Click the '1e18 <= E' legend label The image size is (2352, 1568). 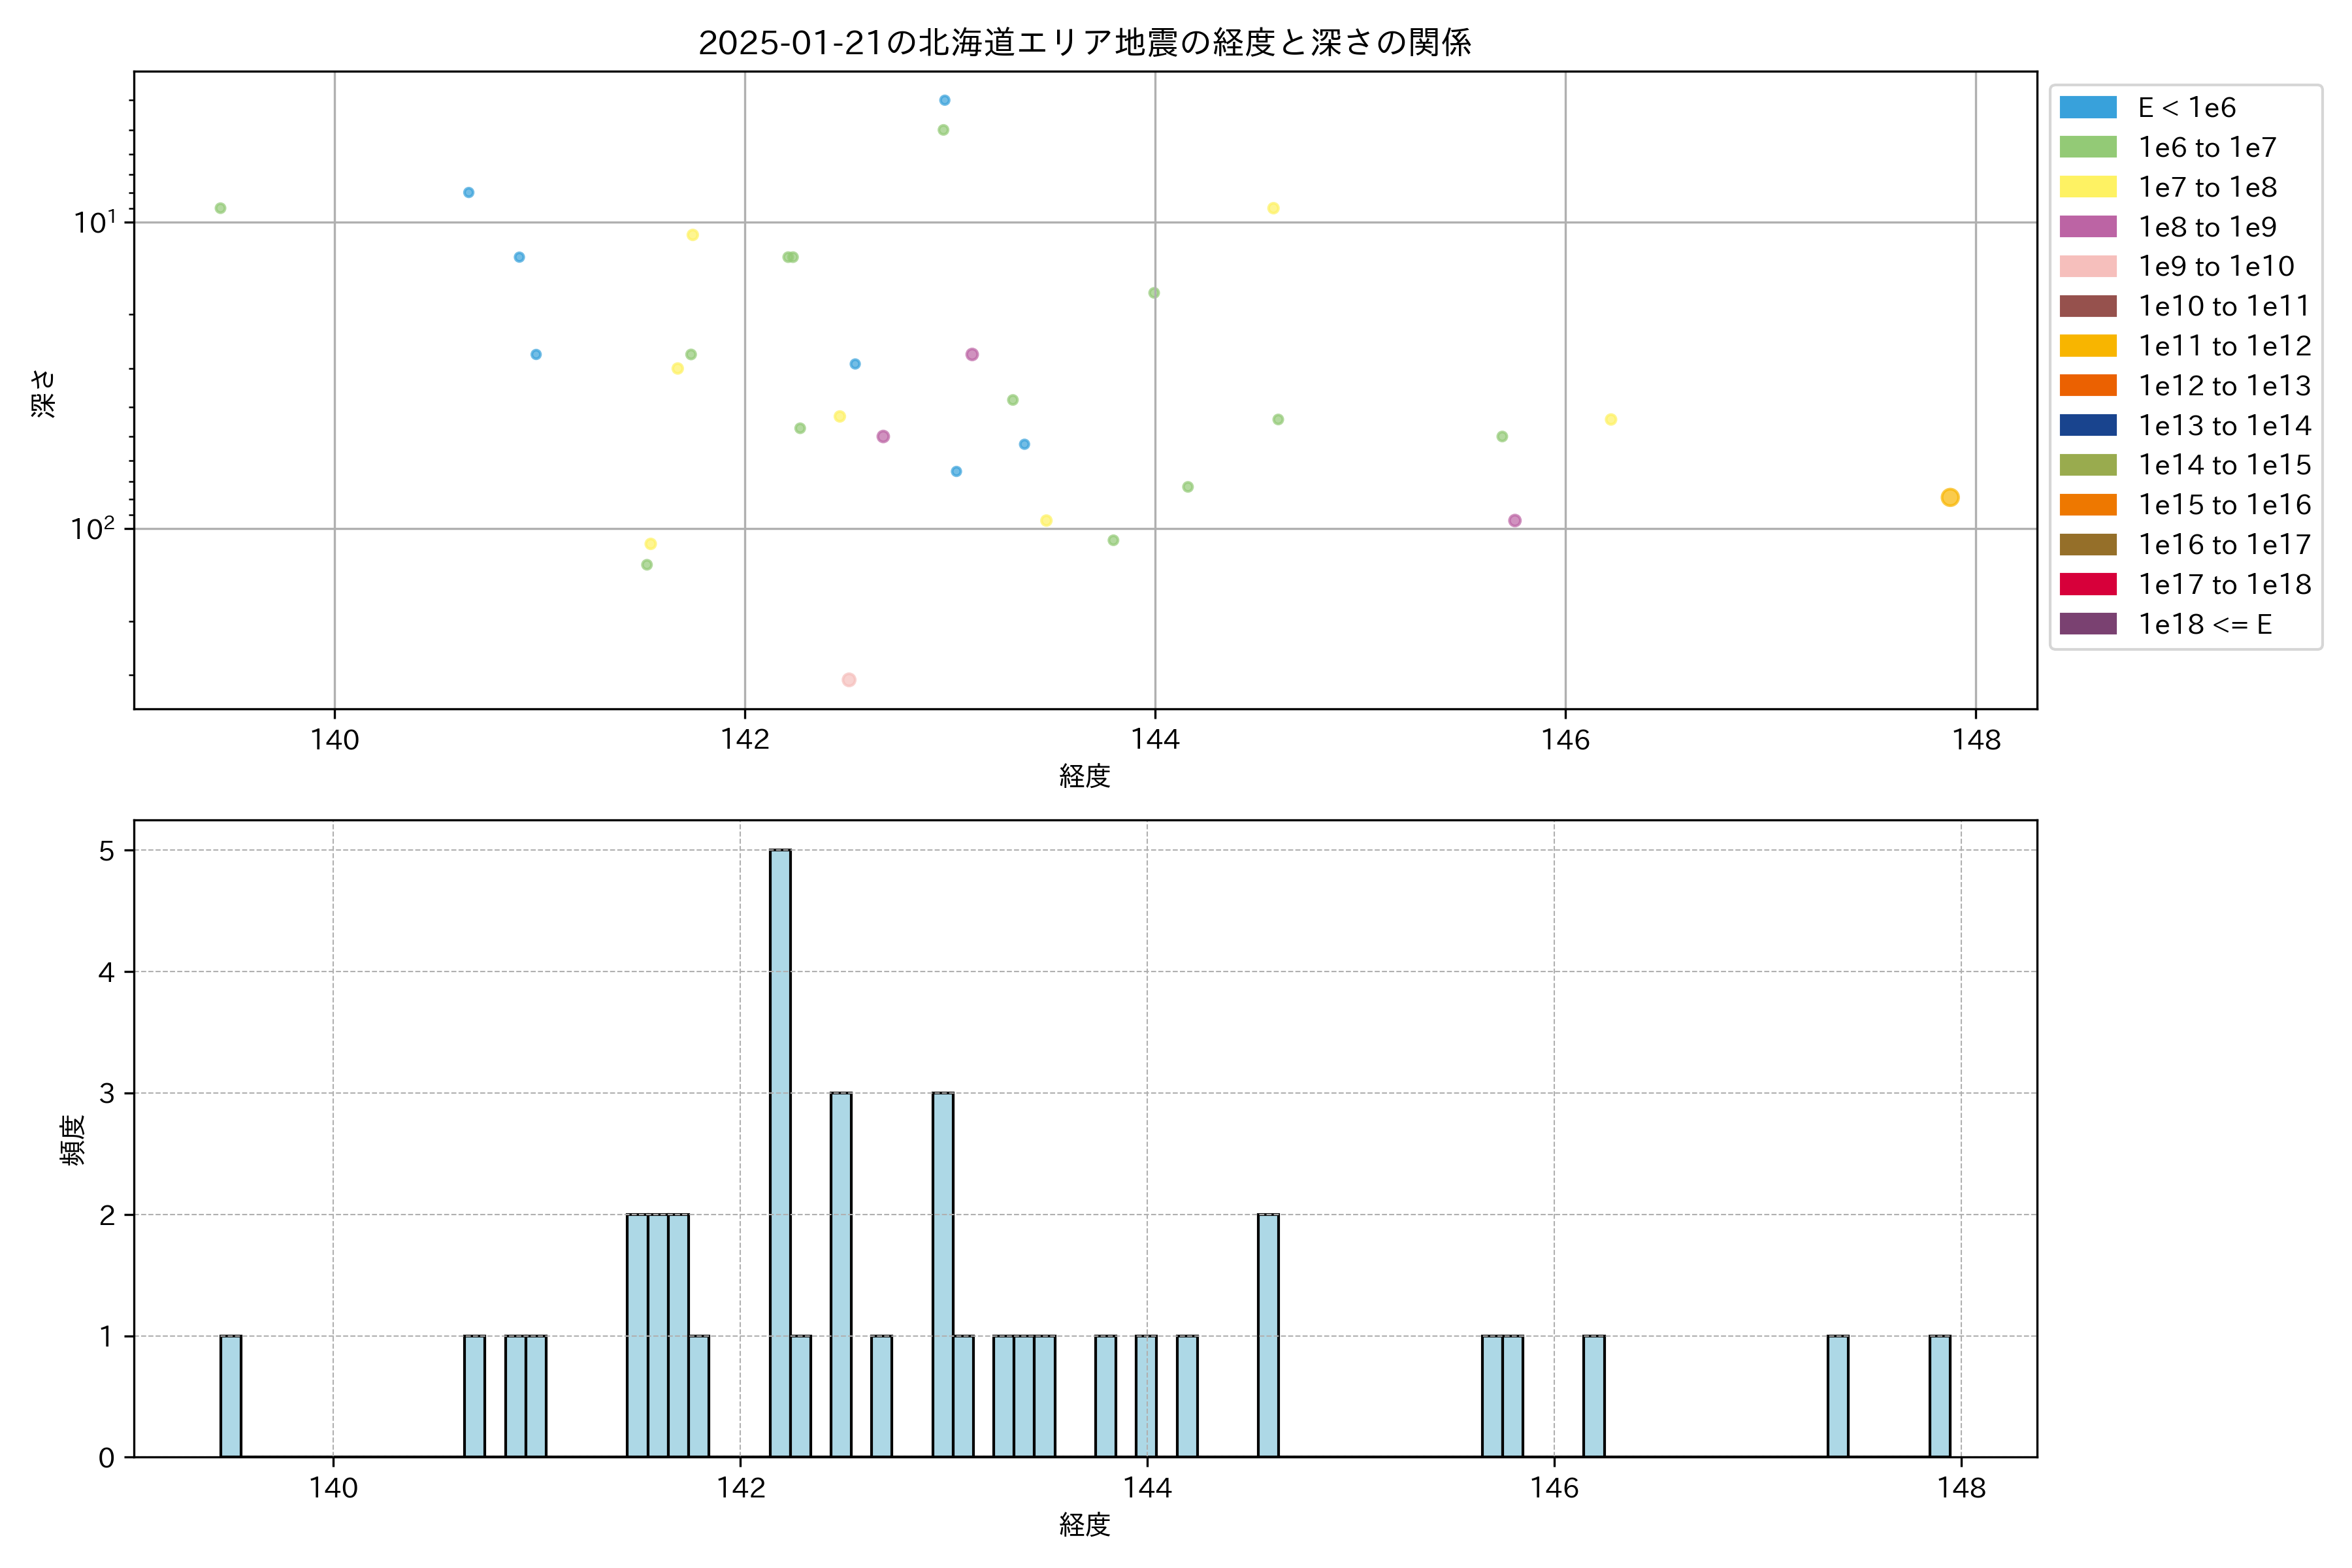pos(2205,624)
